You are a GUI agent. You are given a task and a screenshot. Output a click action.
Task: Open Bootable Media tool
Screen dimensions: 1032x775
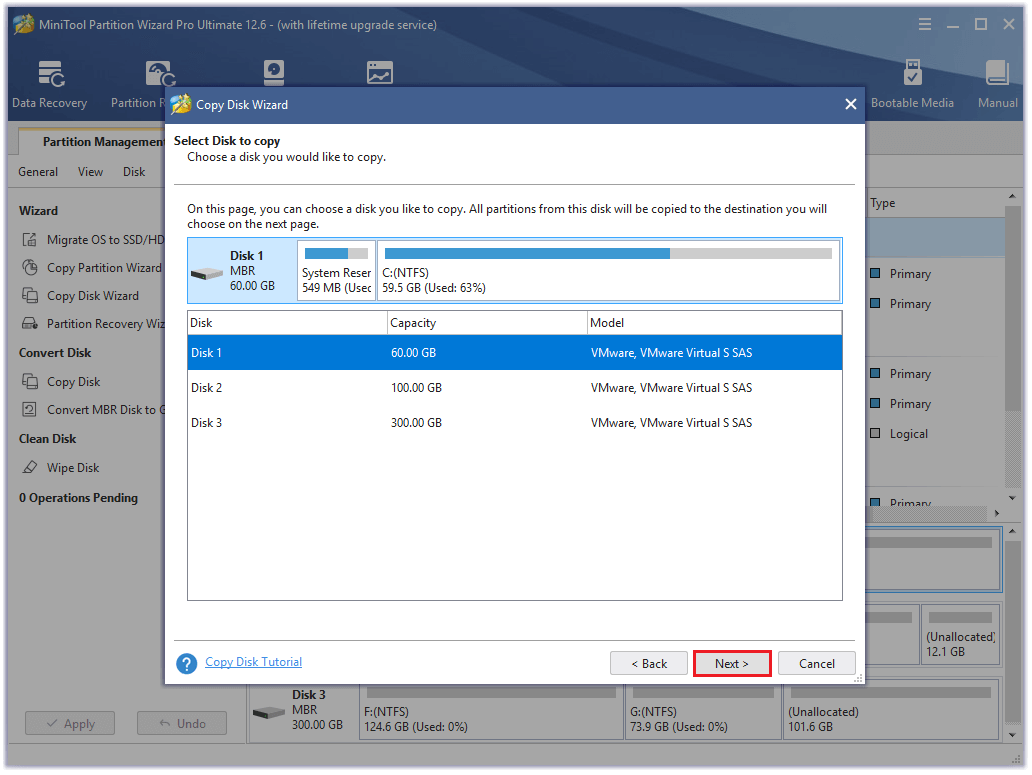(911, 75)
